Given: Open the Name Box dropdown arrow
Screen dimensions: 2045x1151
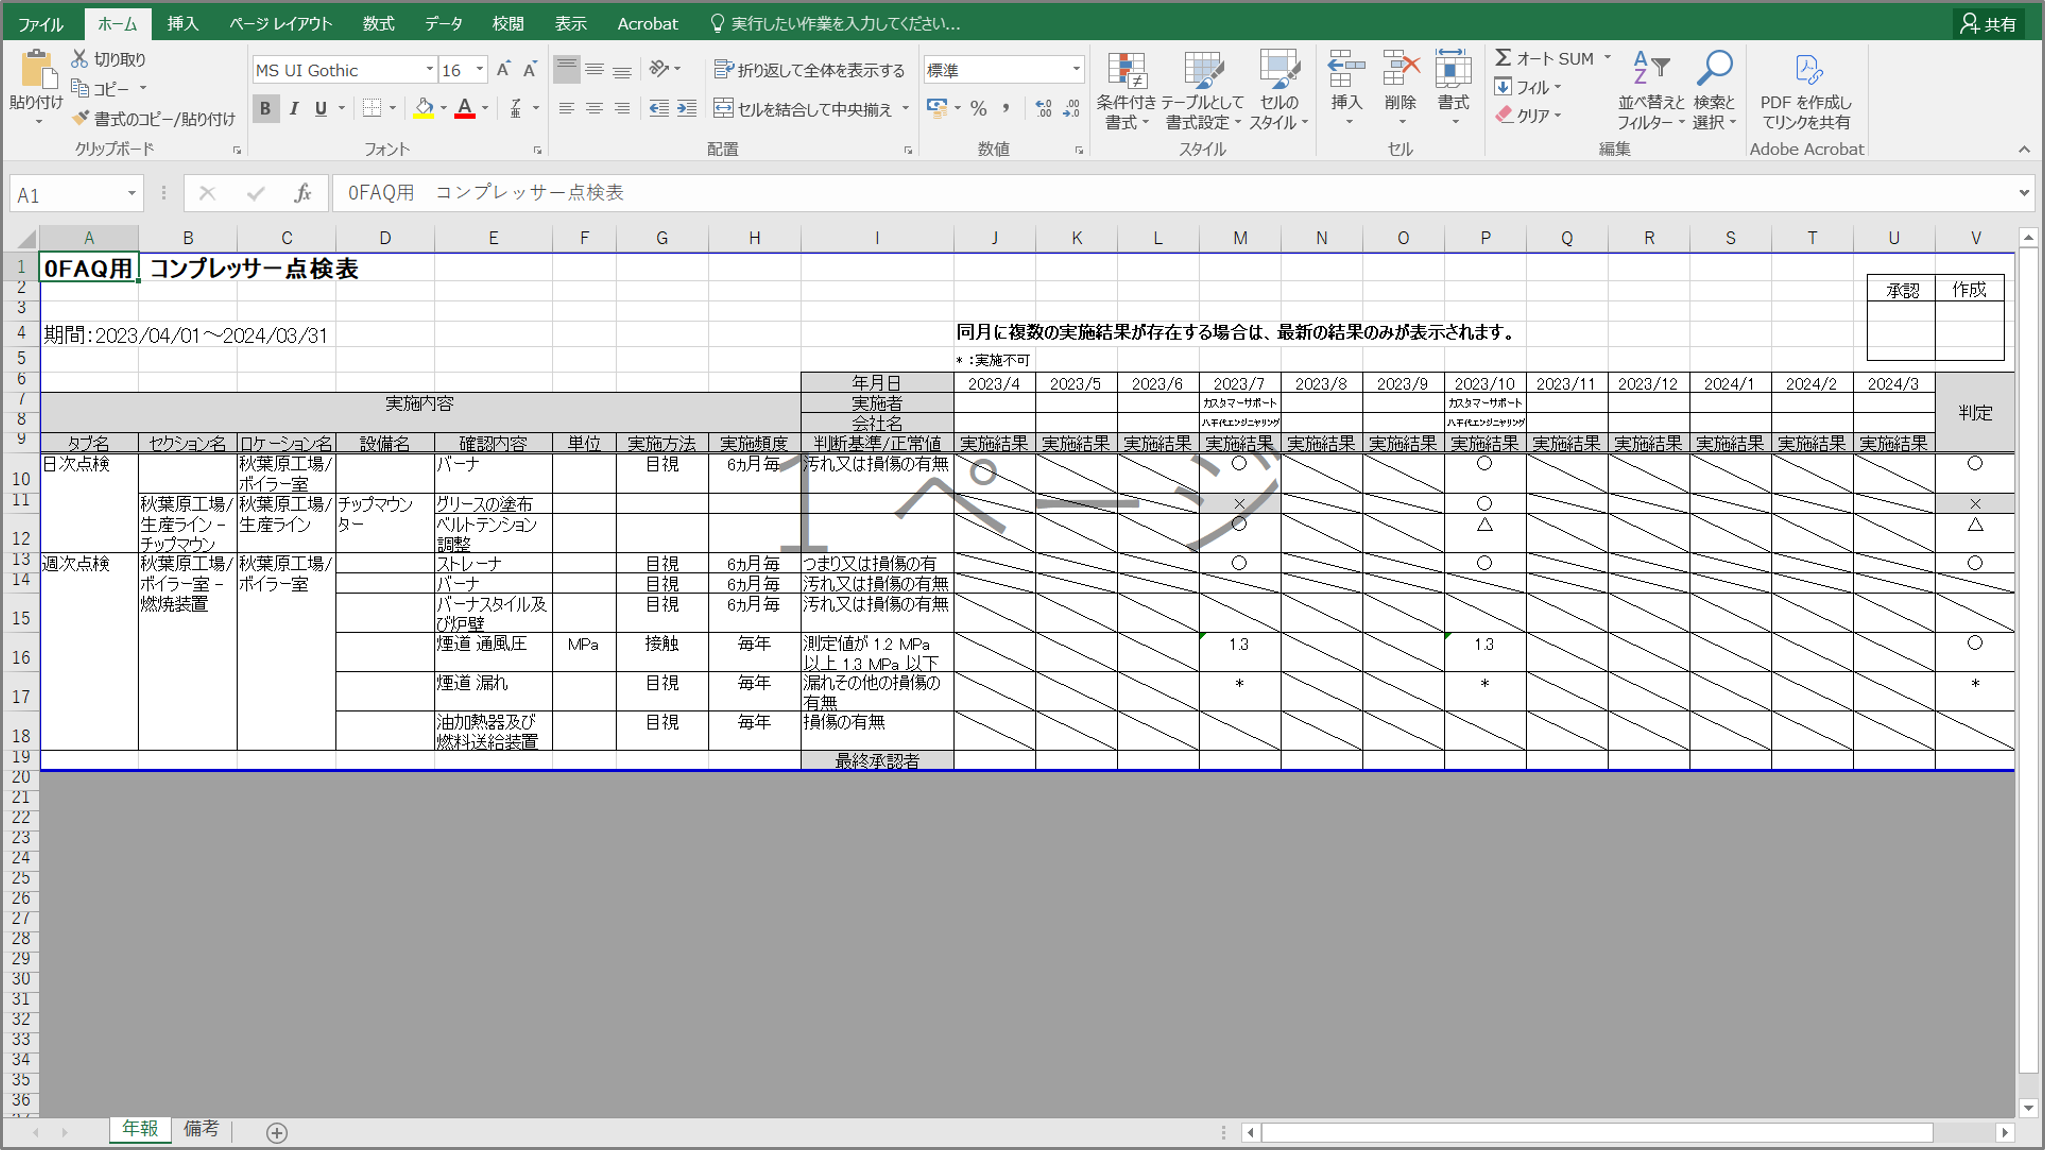Looking at the screenshot, I should point(131,193).
